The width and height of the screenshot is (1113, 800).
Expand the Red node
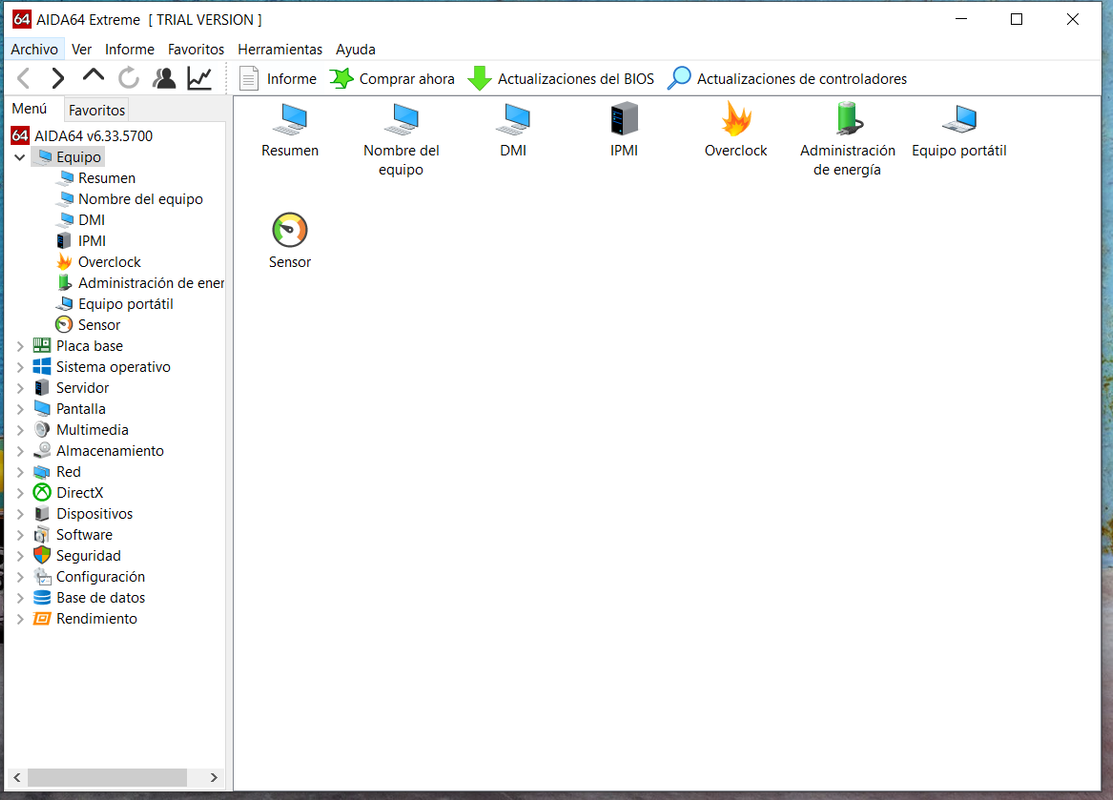click(20, 472)
